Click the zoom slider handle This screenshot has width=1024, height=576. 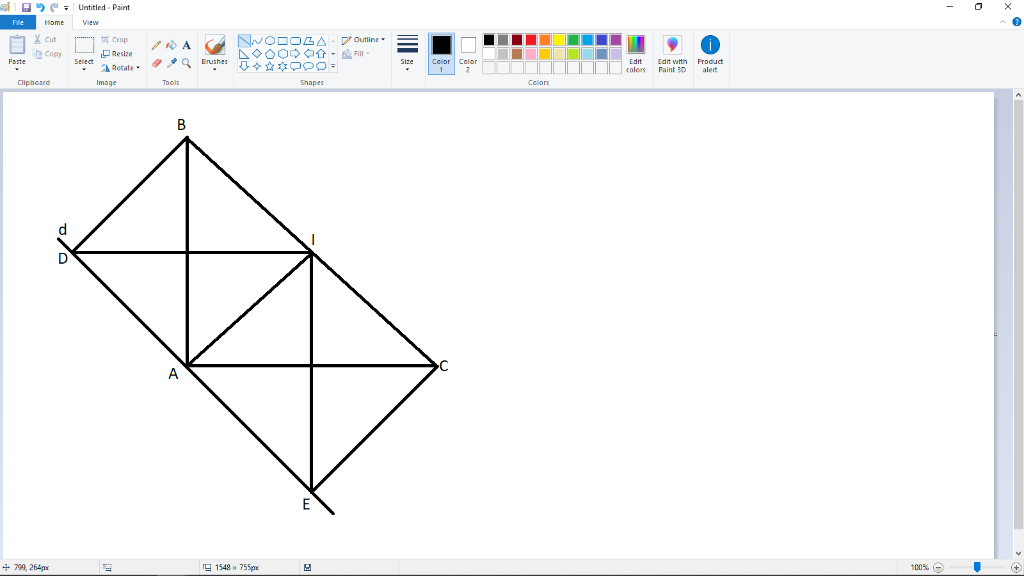(977, 568)
